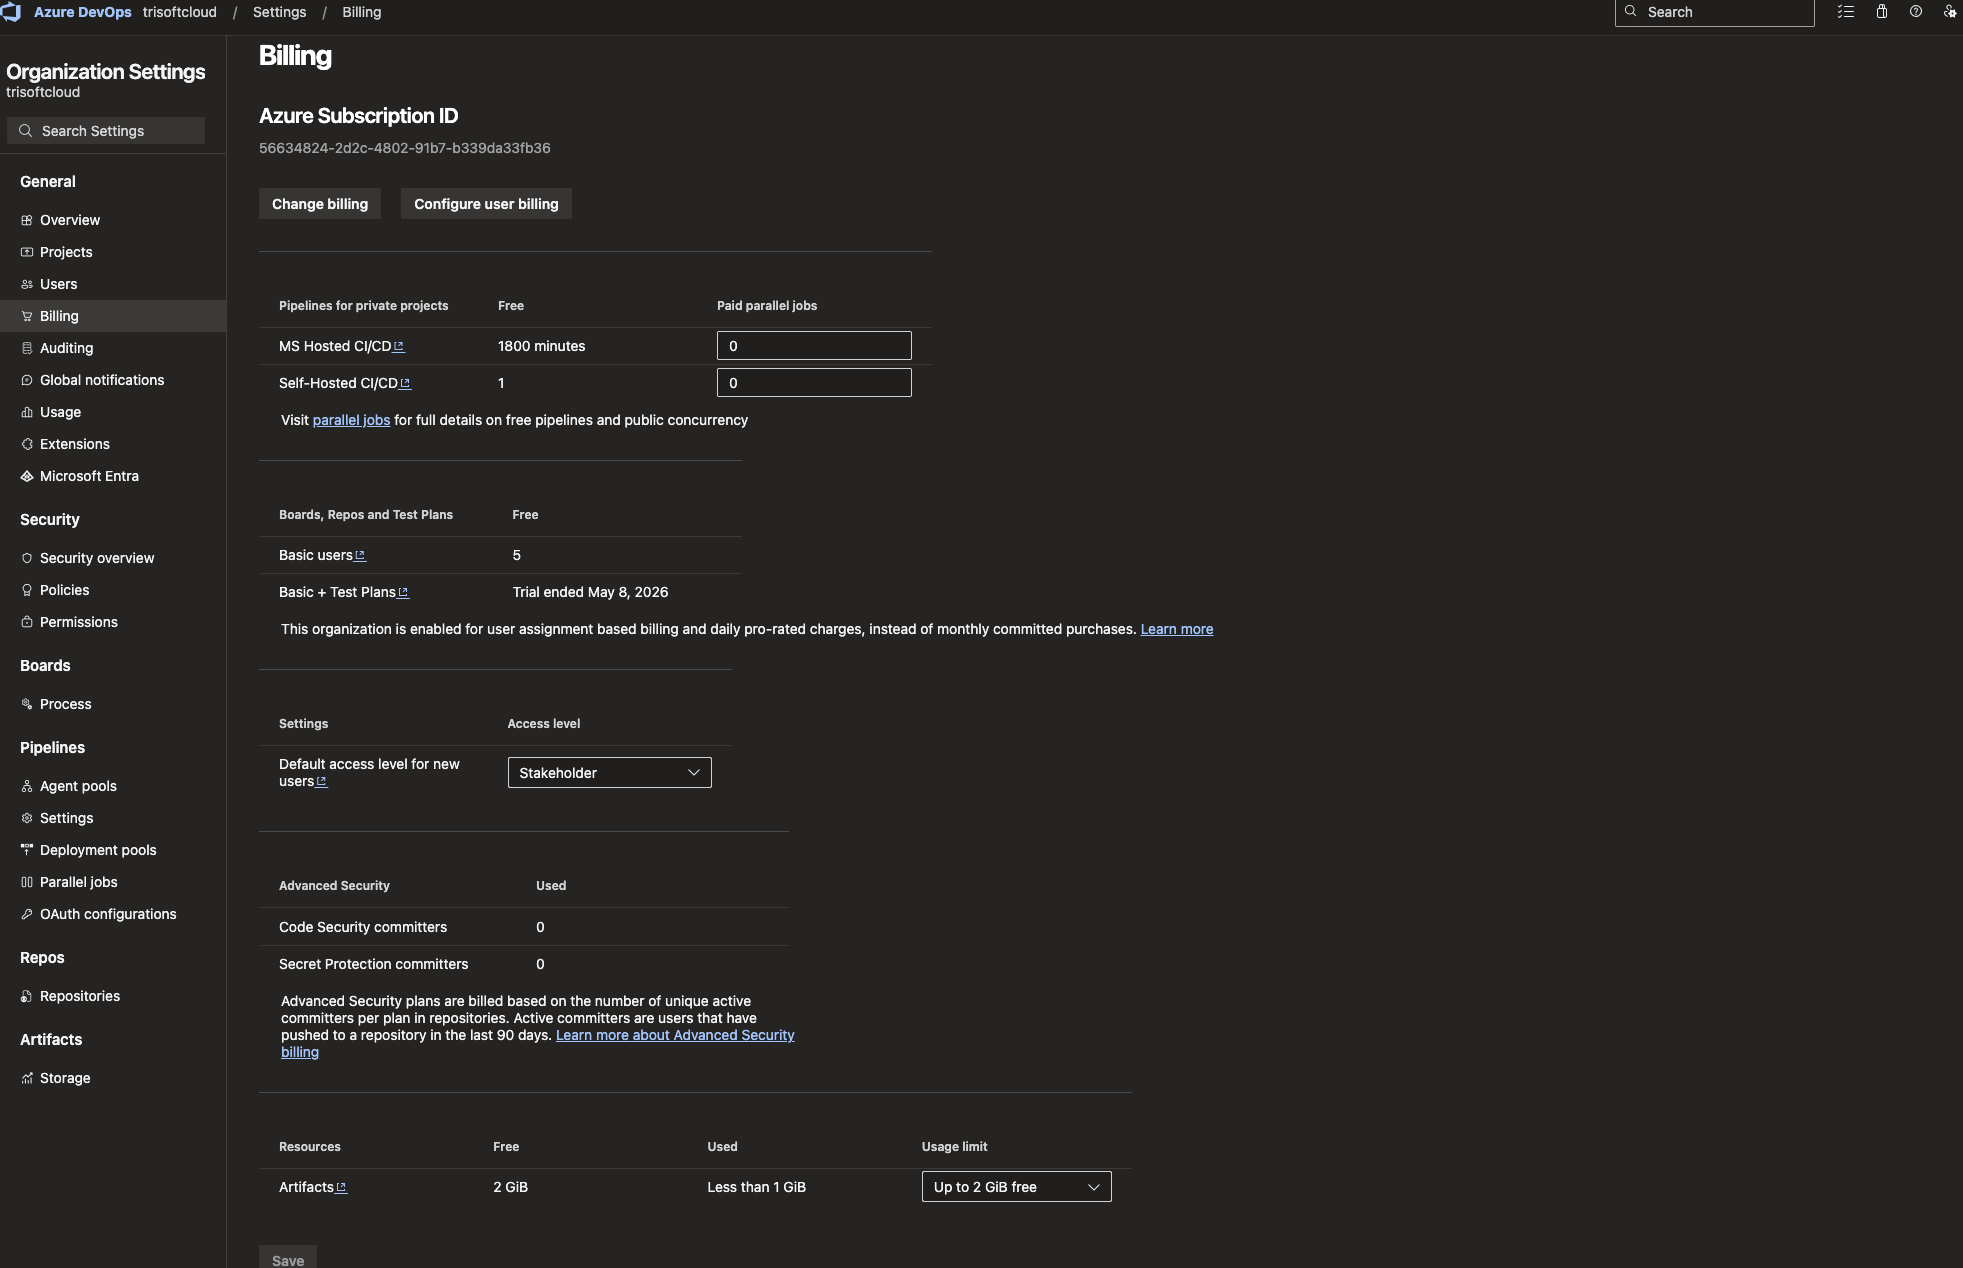This screenshot has height=1268, width=1963.
Task: Open Artifacts external link icon
Action: pyautogui.click(x=341, y=1187)
